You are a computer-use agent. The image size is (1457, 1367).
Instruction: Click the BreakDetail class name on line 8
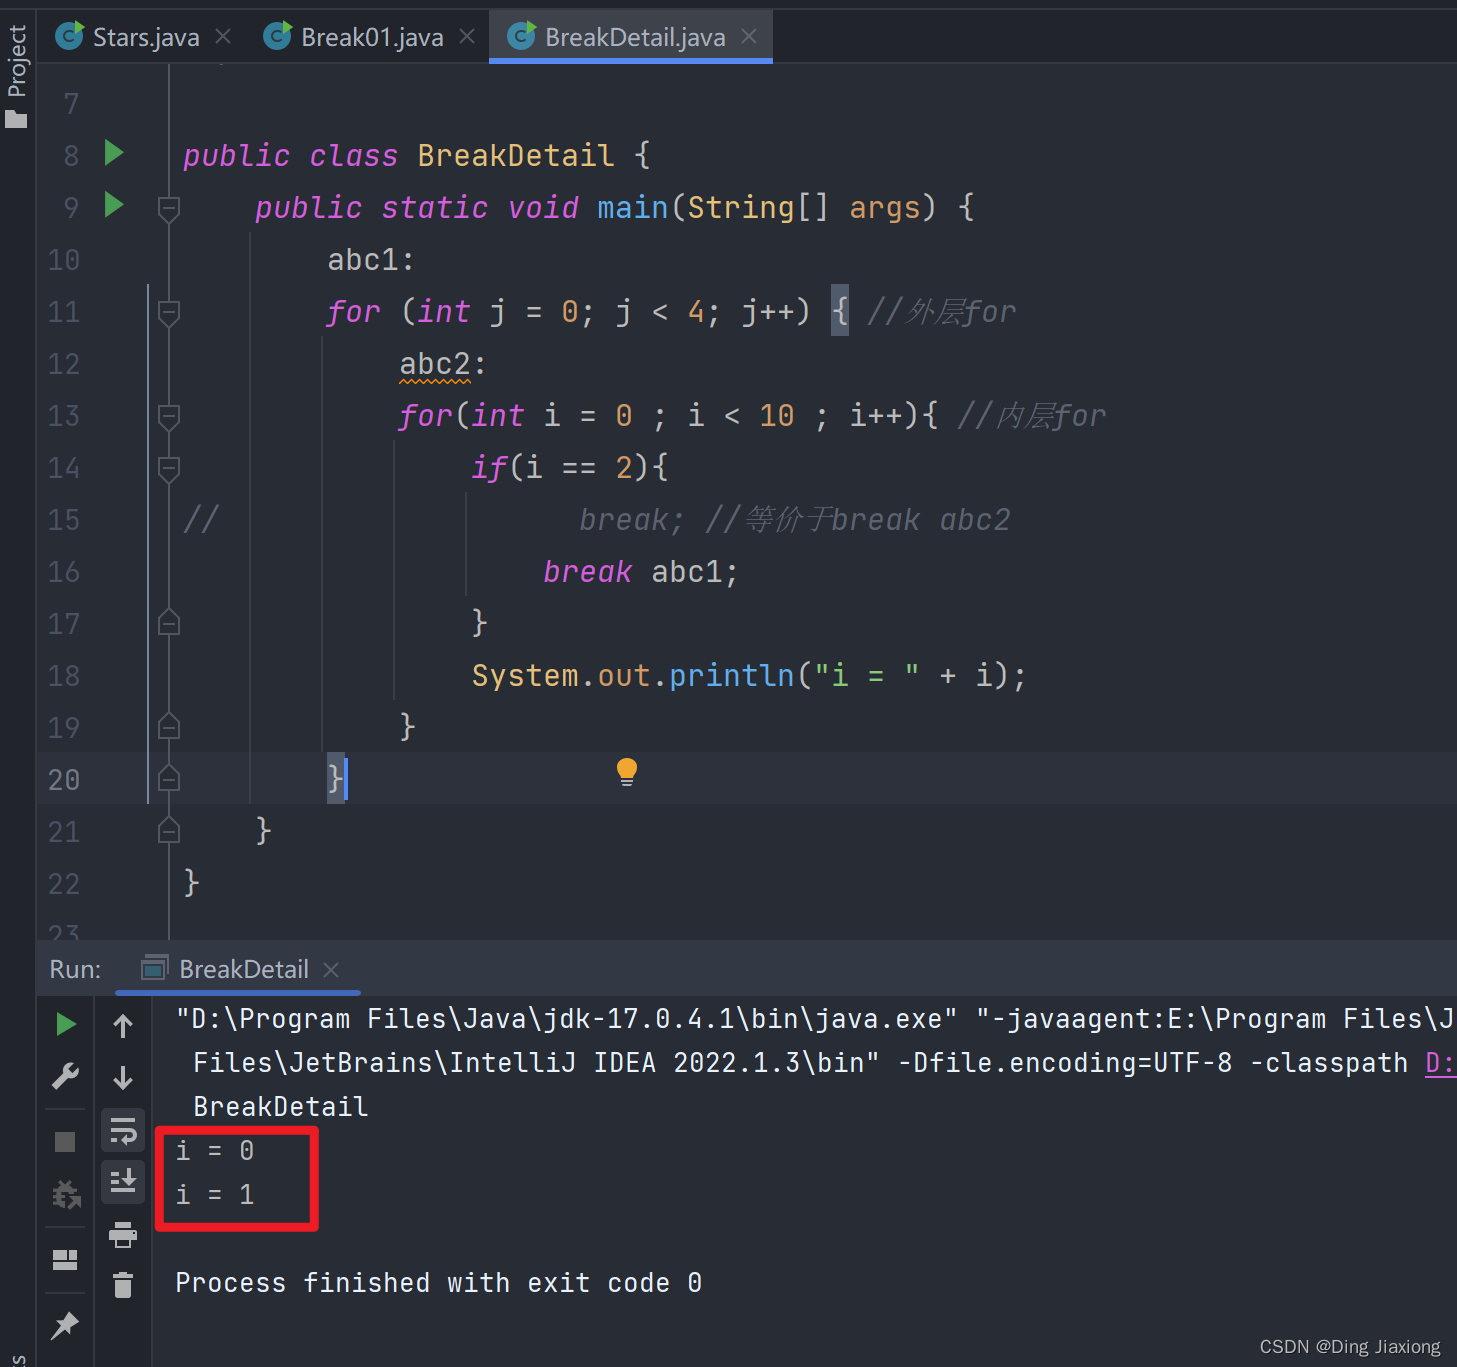(515, 156)
